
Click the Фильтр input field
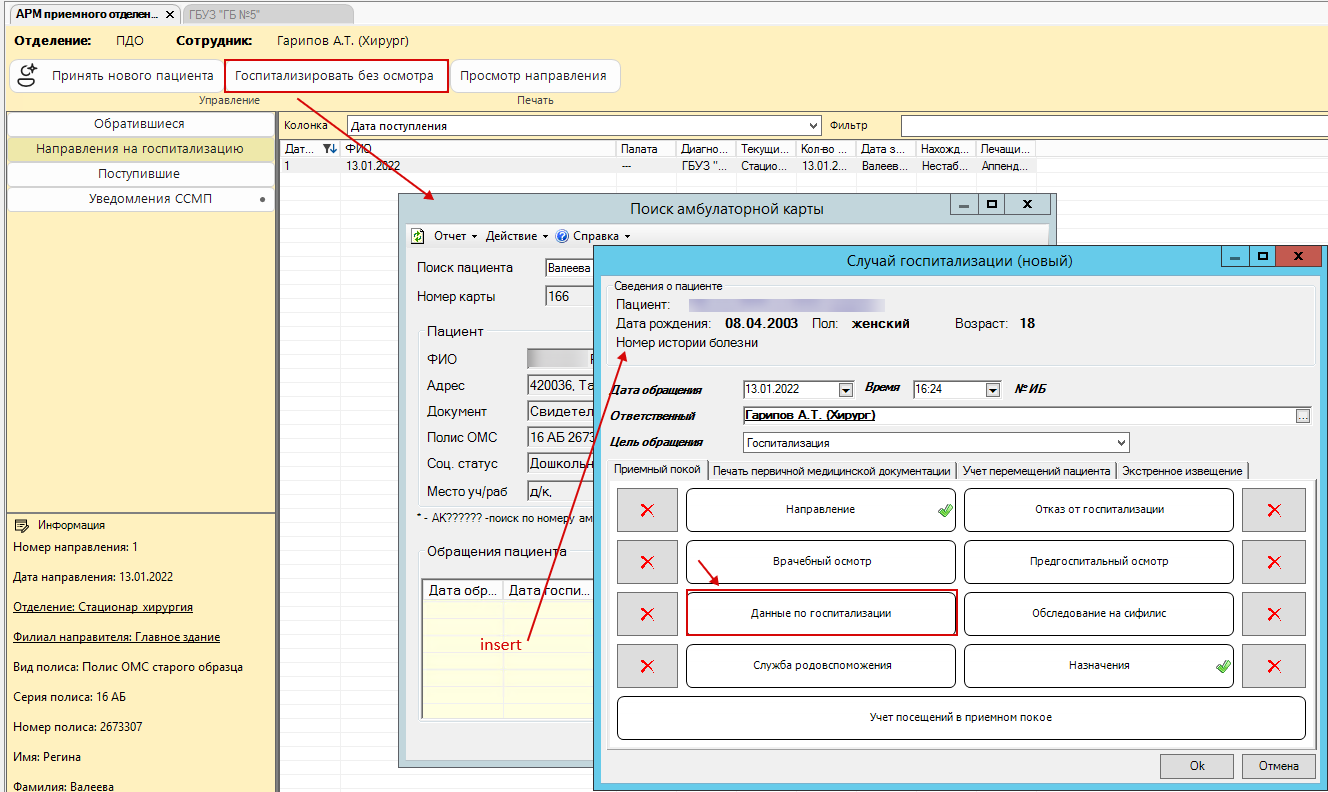point(1112,126)
